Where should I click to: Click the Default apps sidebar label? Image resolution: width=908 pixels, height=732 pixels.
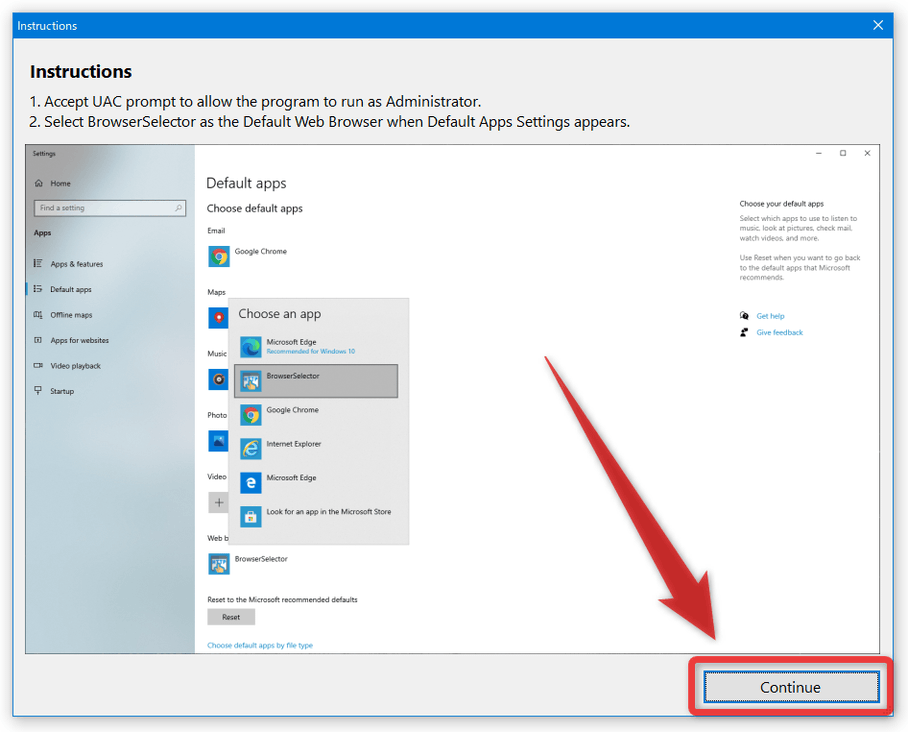[71, 290]
